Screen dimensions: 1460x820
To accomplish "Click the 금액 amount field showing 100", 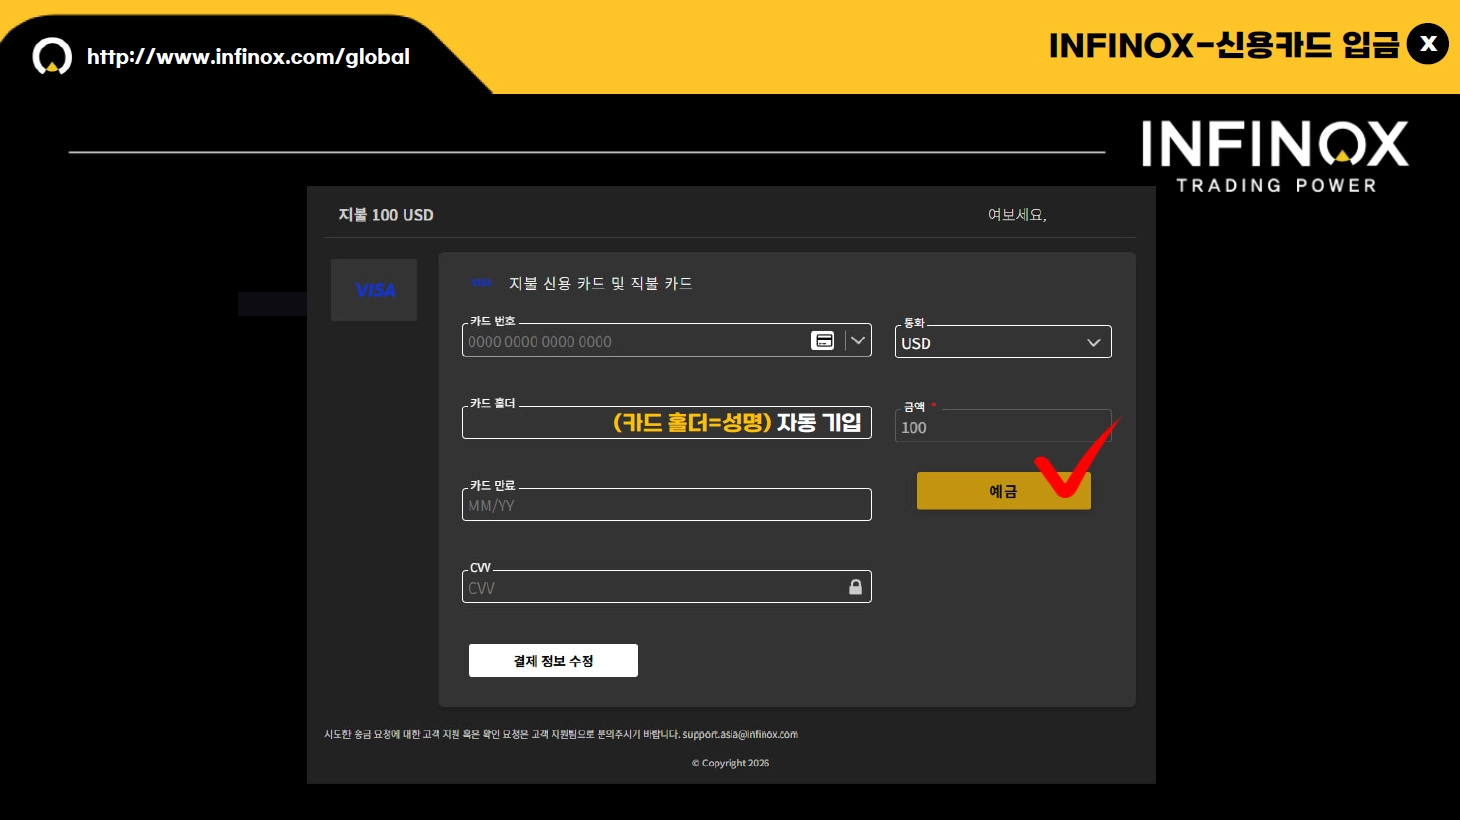I will pos(1003,426).
